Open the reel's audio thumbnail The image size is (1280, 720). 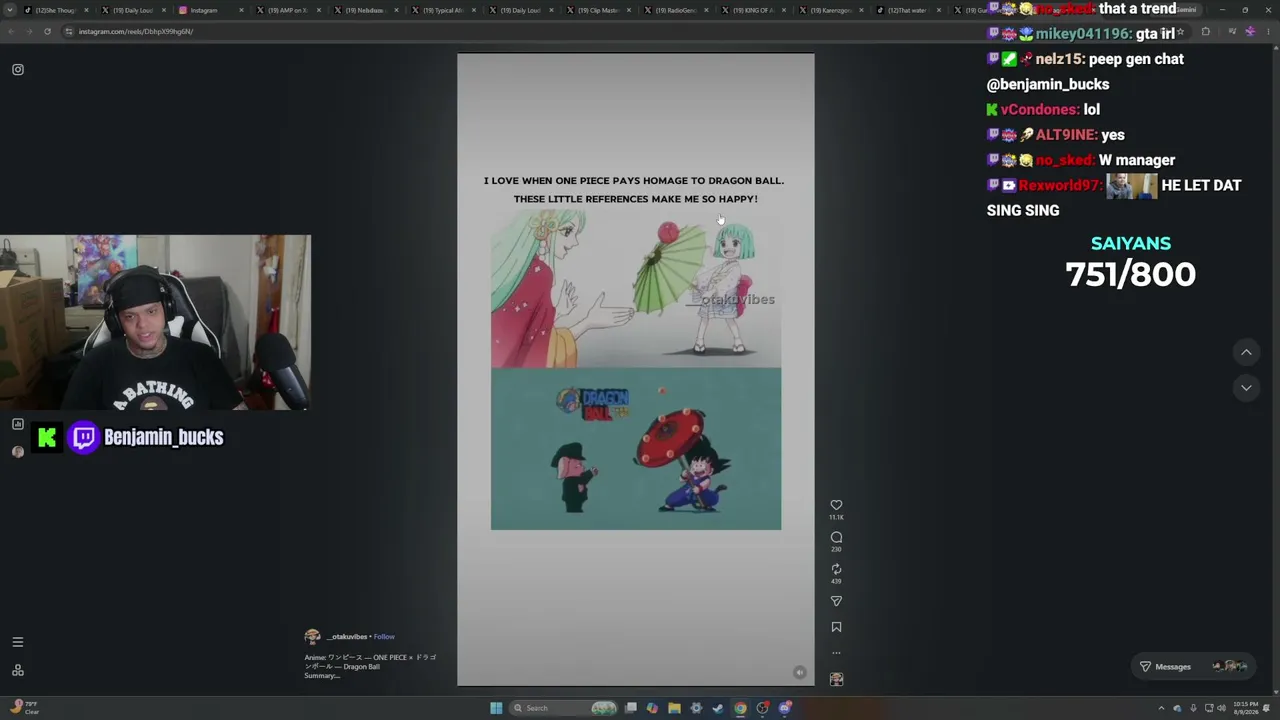pos(836,679)
